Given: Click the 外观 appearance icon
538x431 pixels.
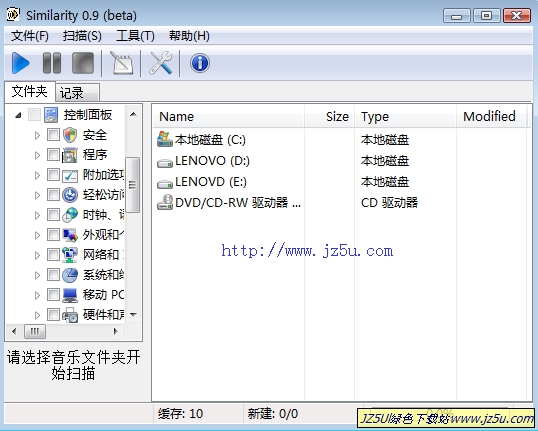Looking at the screenshot, I should [70, 235].
